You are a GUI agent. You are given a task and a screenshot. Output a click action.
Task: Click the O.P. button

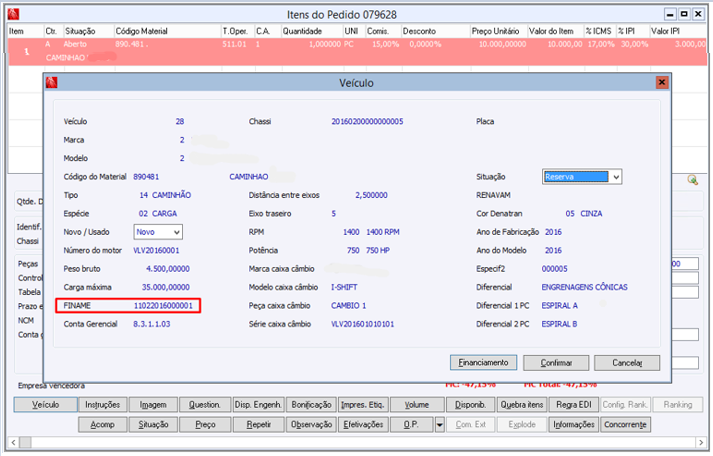[411, 425]
